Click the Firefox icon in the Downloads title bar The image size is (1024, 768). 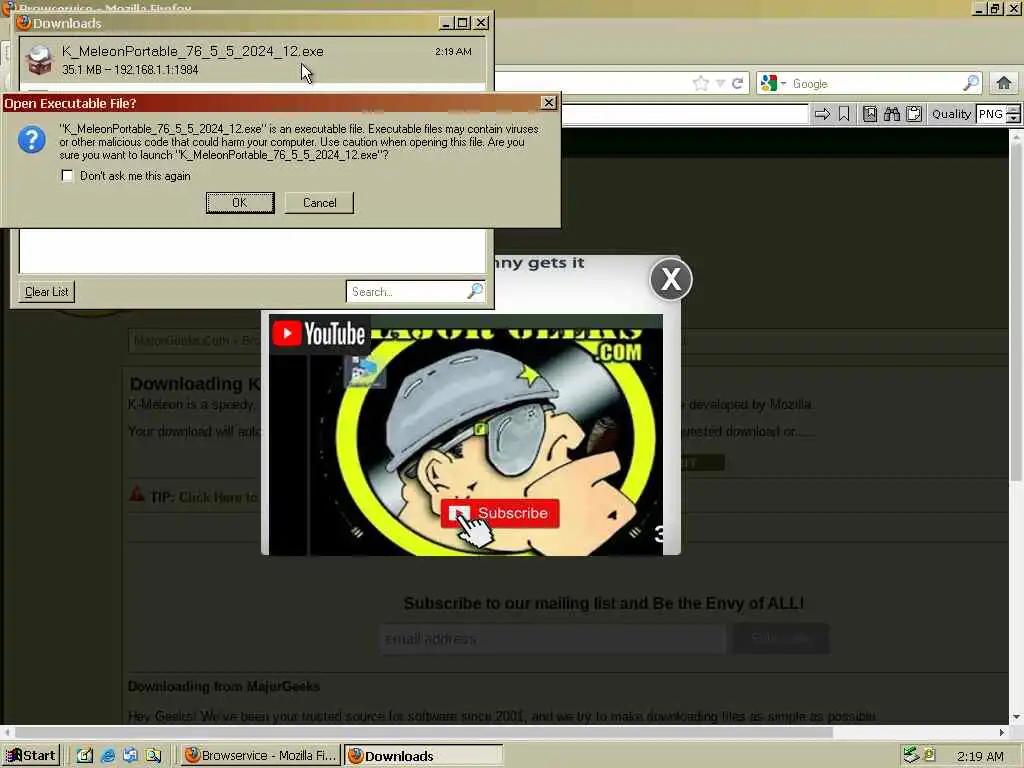[24, 23]
